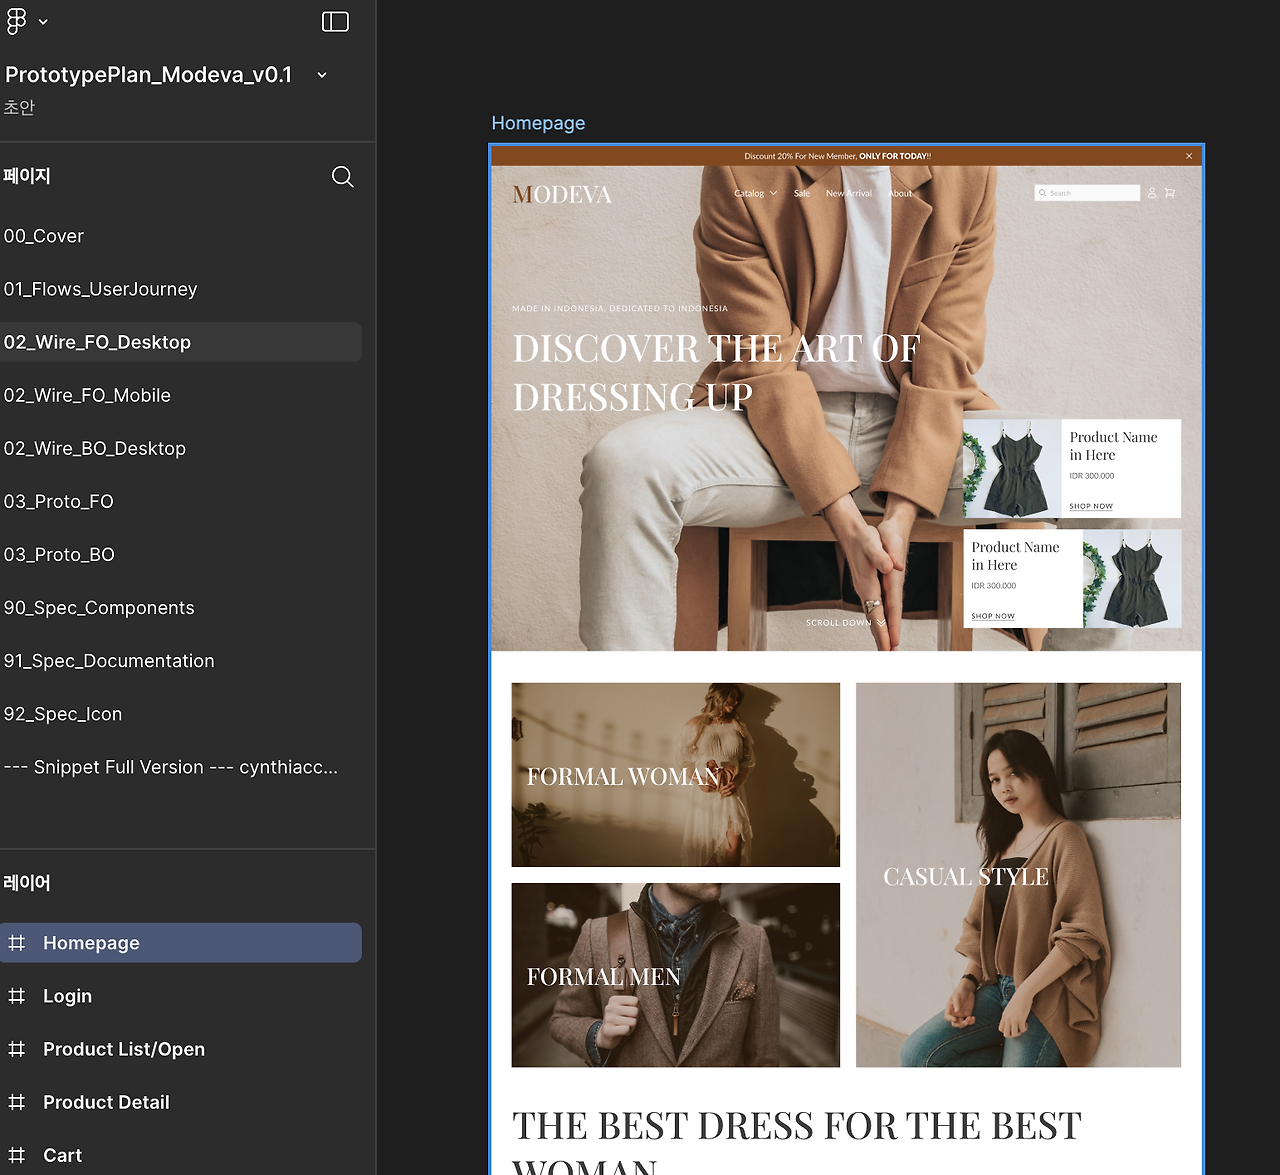This screenshot has height=1175, width=1280.
Task: Click the SCROLL DOWN indicator
Action: [846, 622]
